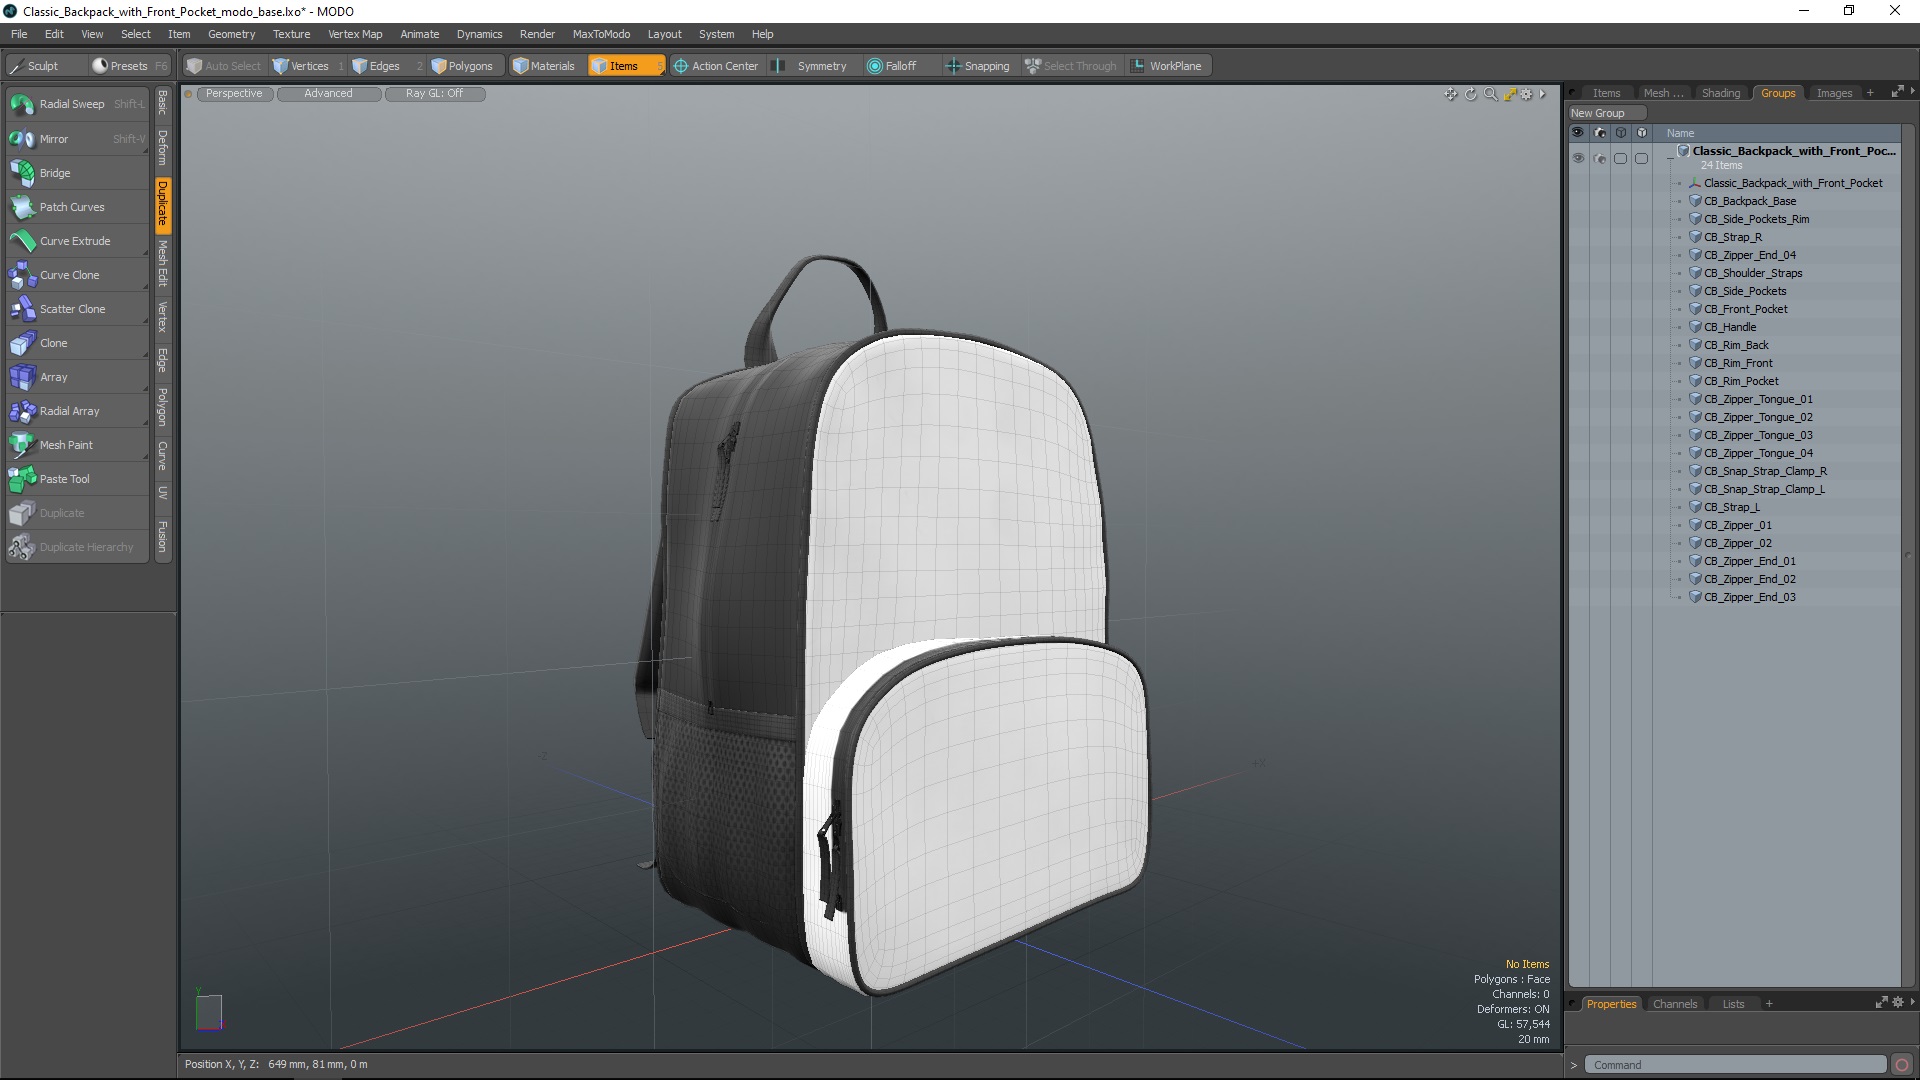Image resolution: width=1920 pixels, height=1080 pixels.
Task: Switch to the Shading tab
Action: [x=1720, y=93]
